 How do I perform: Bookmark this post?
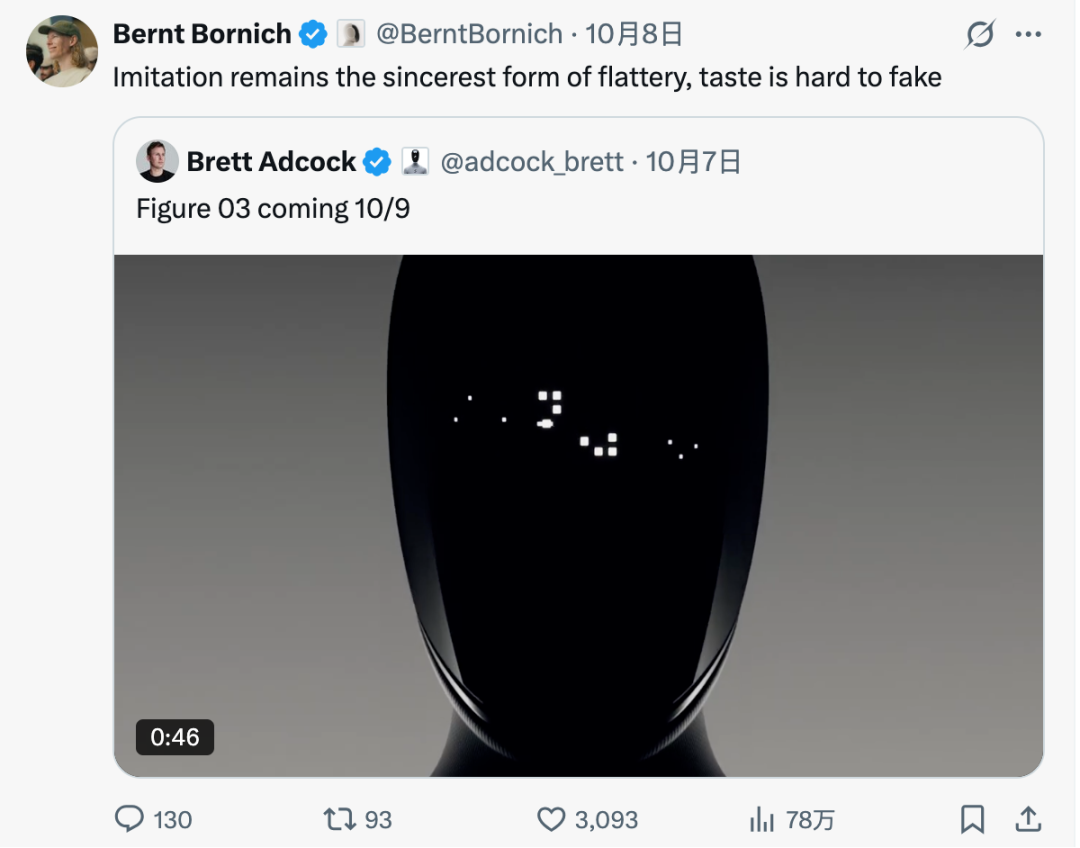click(972, 820)
